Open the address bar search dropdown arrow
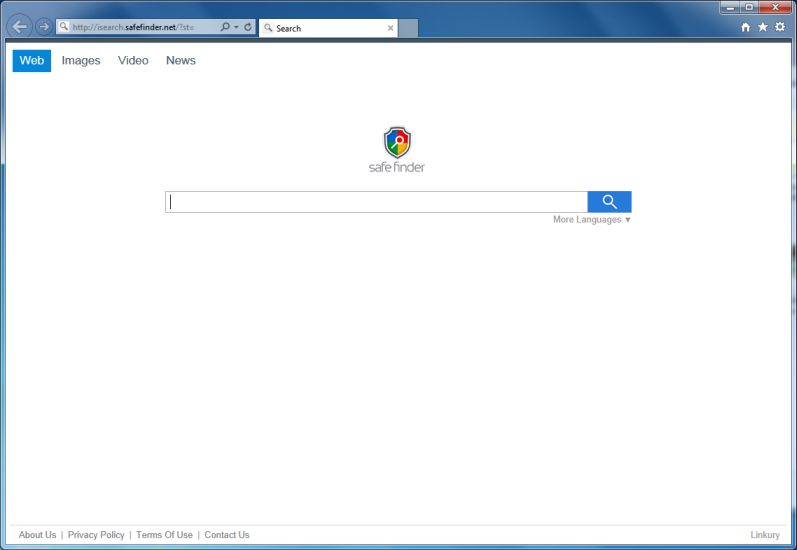The width and height of the screenshot is (797, 550). 236,27
